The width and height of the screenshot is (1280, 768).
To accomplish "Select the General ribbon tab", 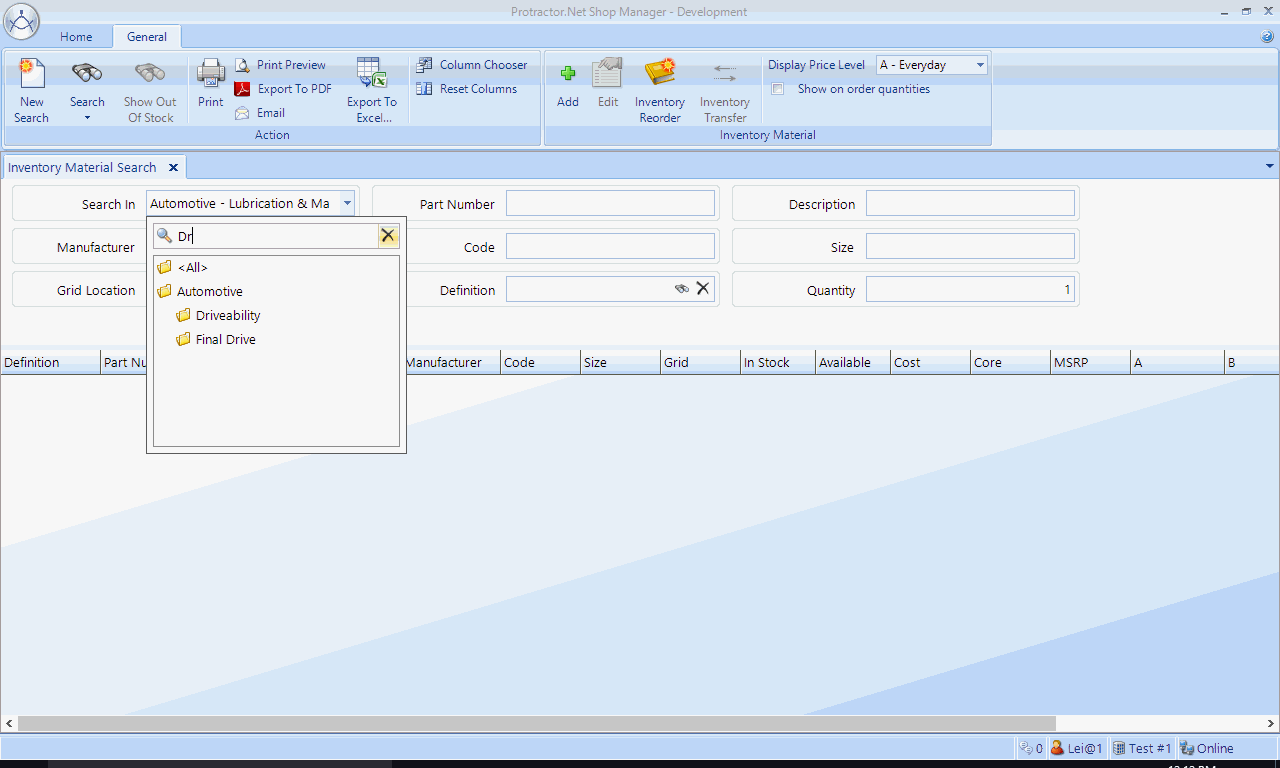I will click(147, 37).
